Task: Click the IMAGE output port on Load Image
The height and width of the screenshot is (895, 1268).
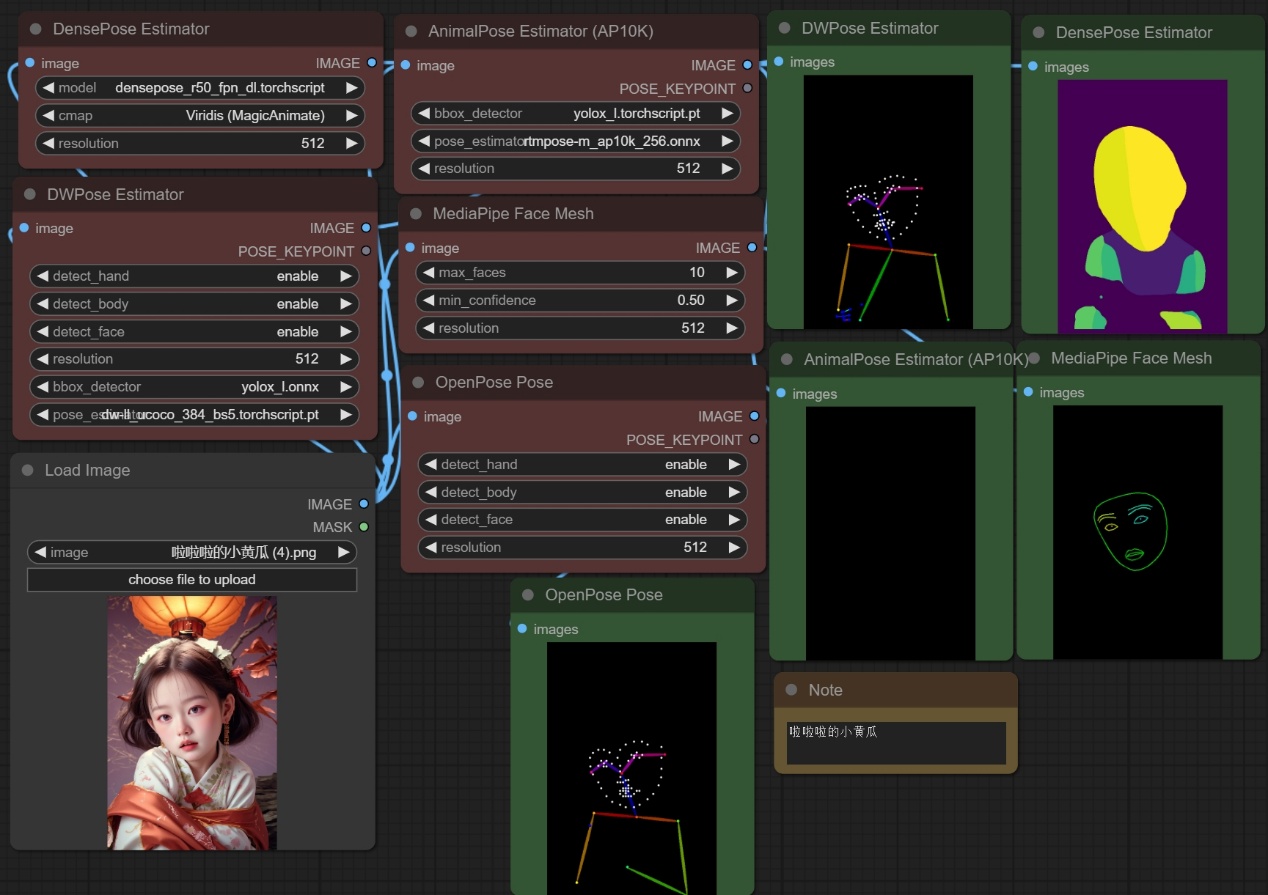Action: [364, 504]
